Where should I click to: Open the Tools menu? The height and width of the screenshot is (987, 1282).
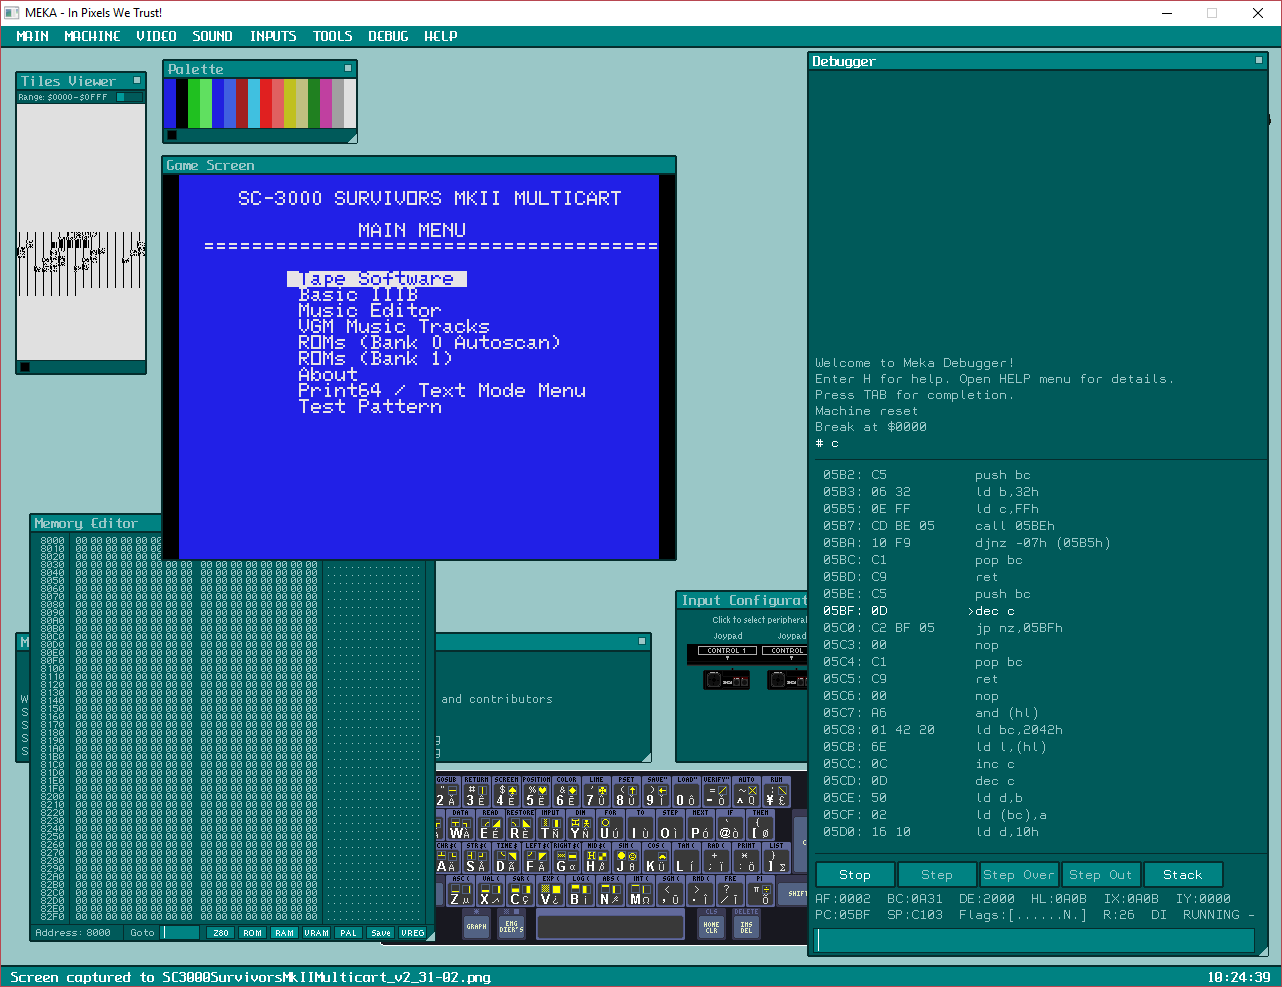click(x=332, y=36)
